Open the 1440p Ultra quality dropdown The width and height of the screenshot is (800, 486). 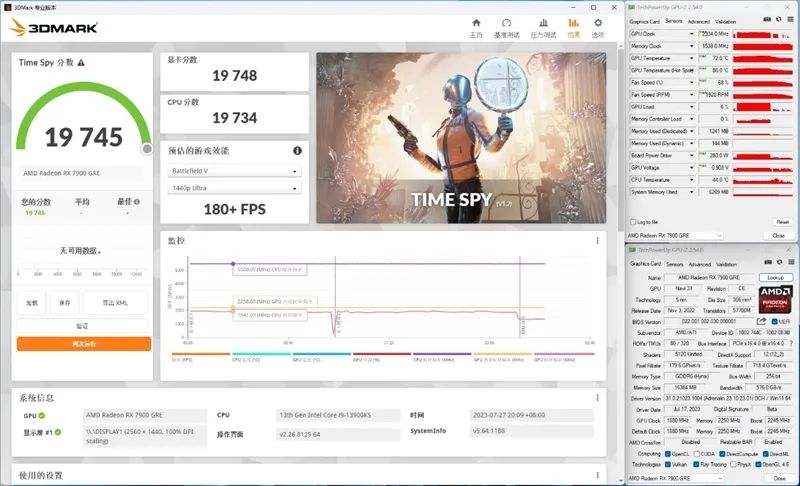point(234,188)
